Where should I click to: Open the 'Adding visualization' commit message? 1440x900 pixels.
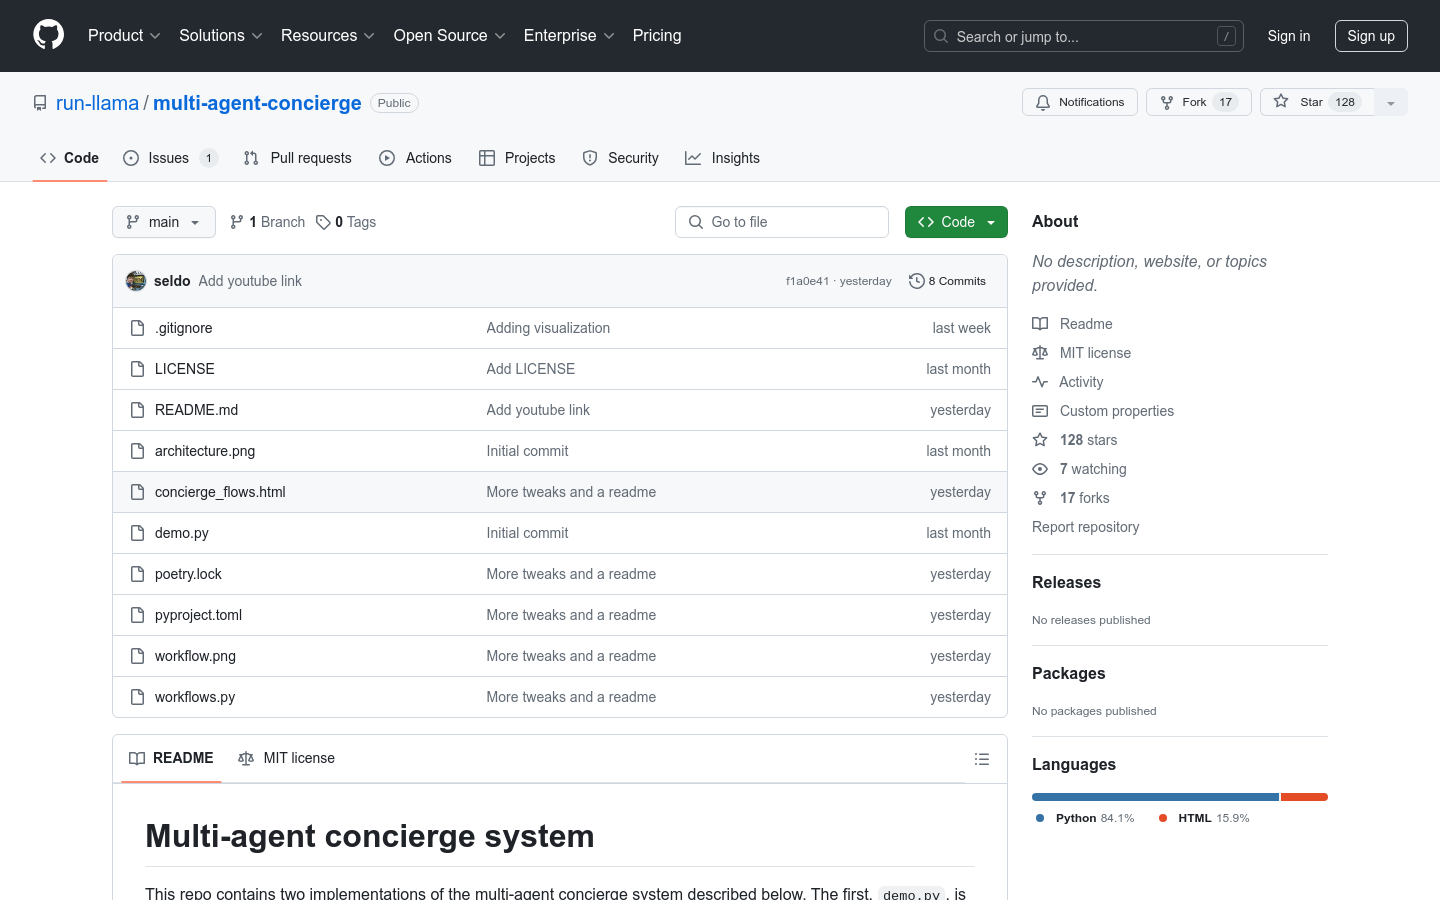point(548,328)
